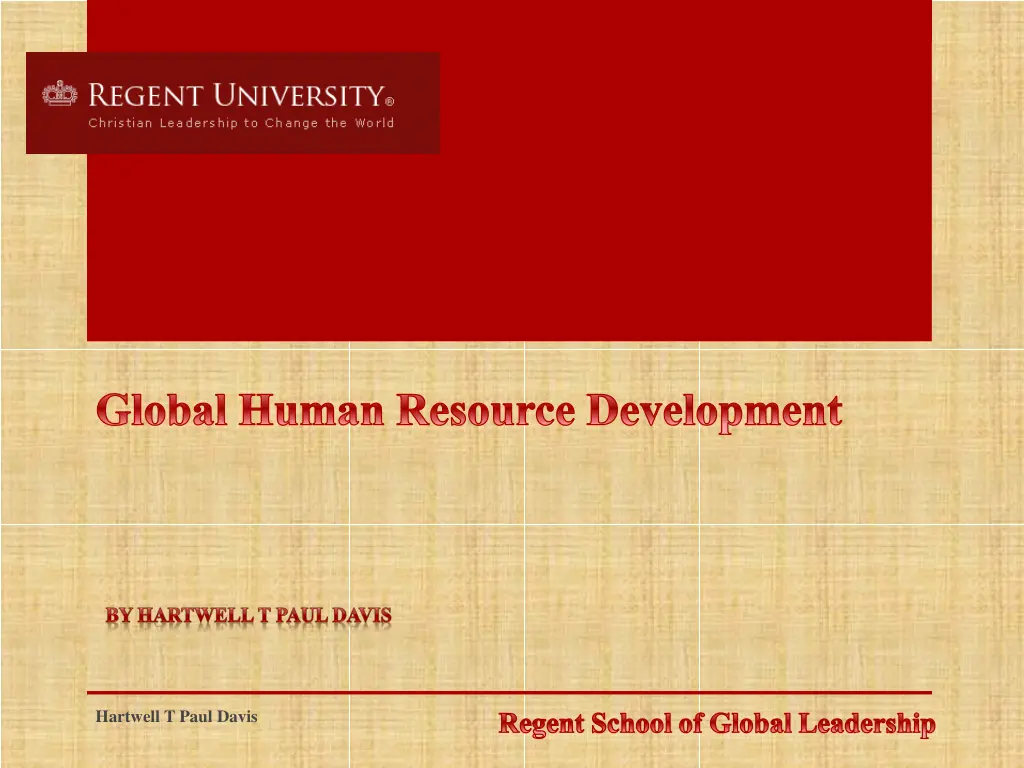
Task: Click the word 'Leadership' in the bottom-right footer
Action: click(867, 723)
